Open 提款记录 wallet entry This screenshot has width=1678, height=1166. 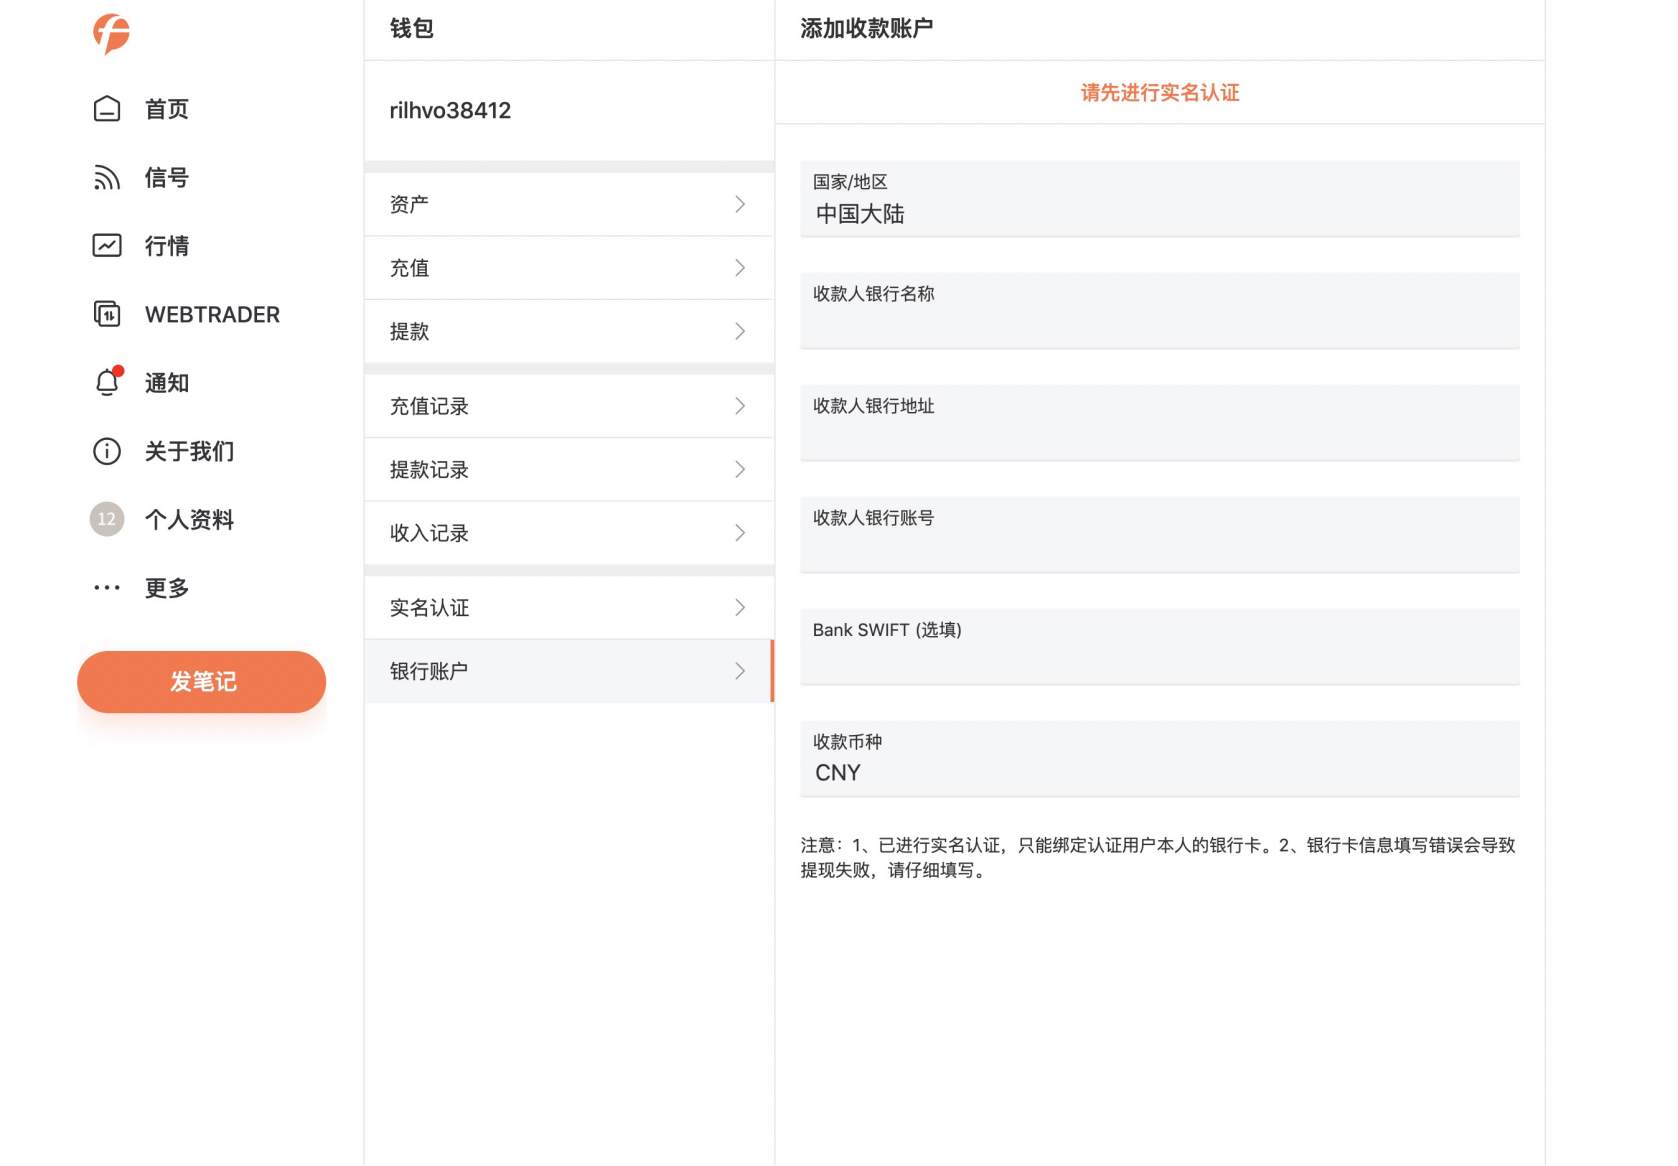click(569, 469)
